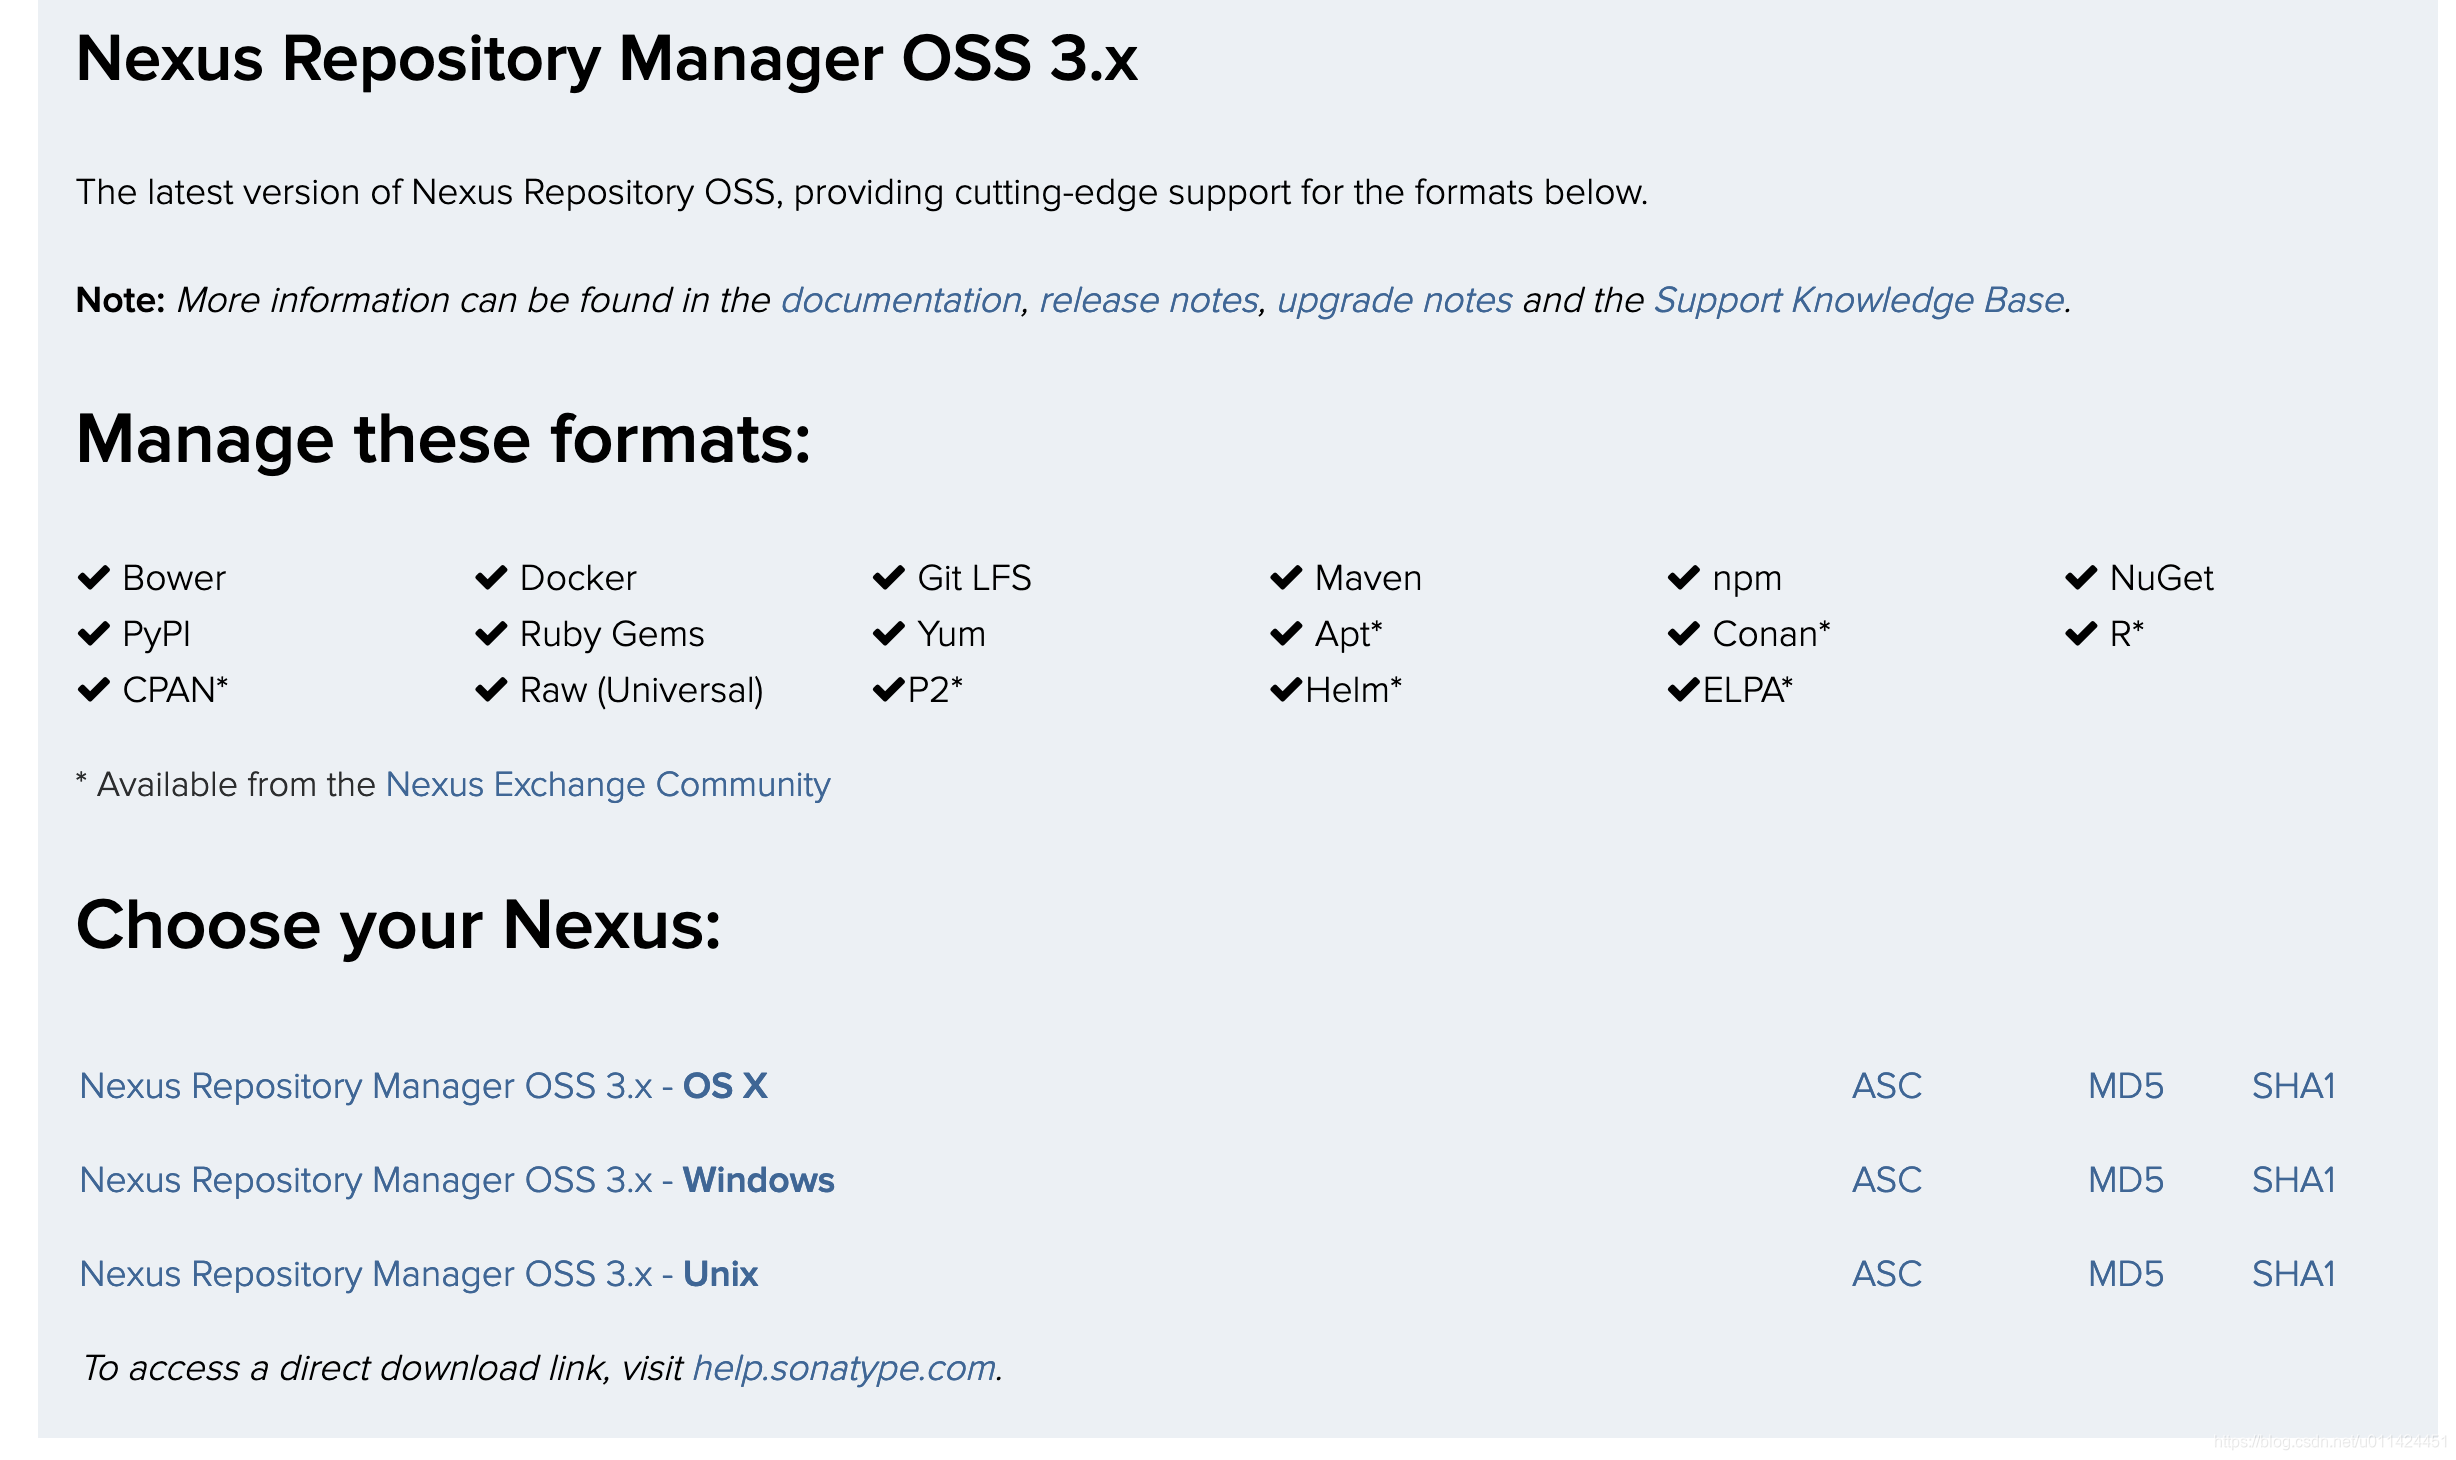Open the upgrade notes link
Image resolution: width=2456 pixels, height=1460 pixels.
[1394, 300]
